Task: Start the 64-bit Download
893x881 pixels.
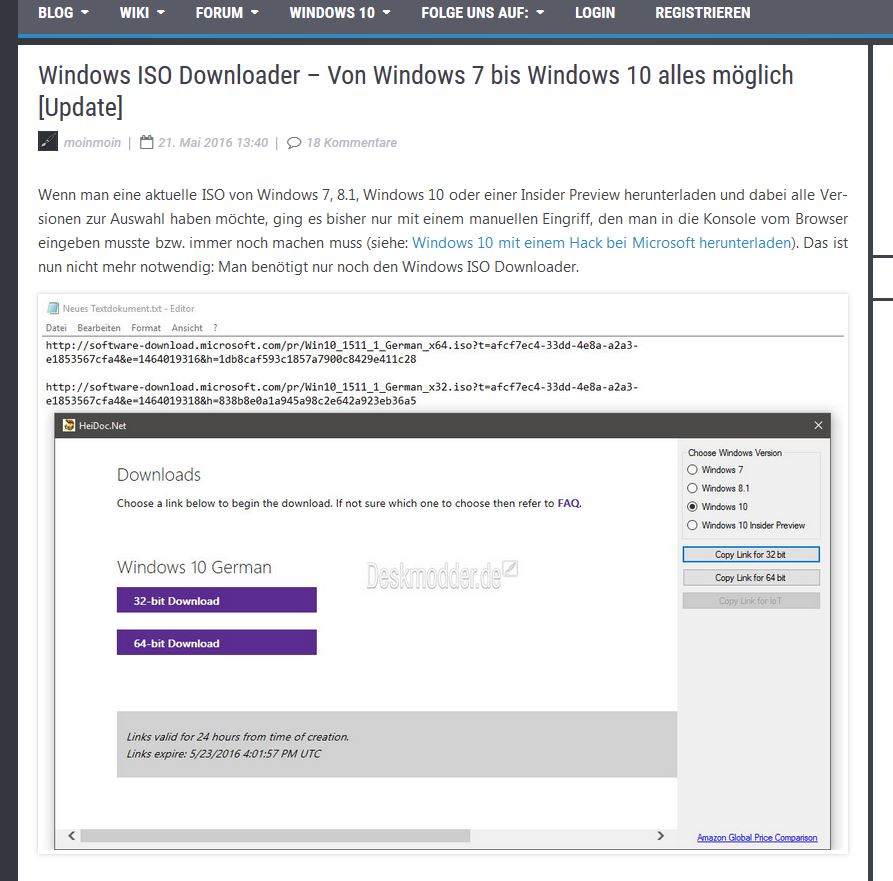Action: (216, 642)
